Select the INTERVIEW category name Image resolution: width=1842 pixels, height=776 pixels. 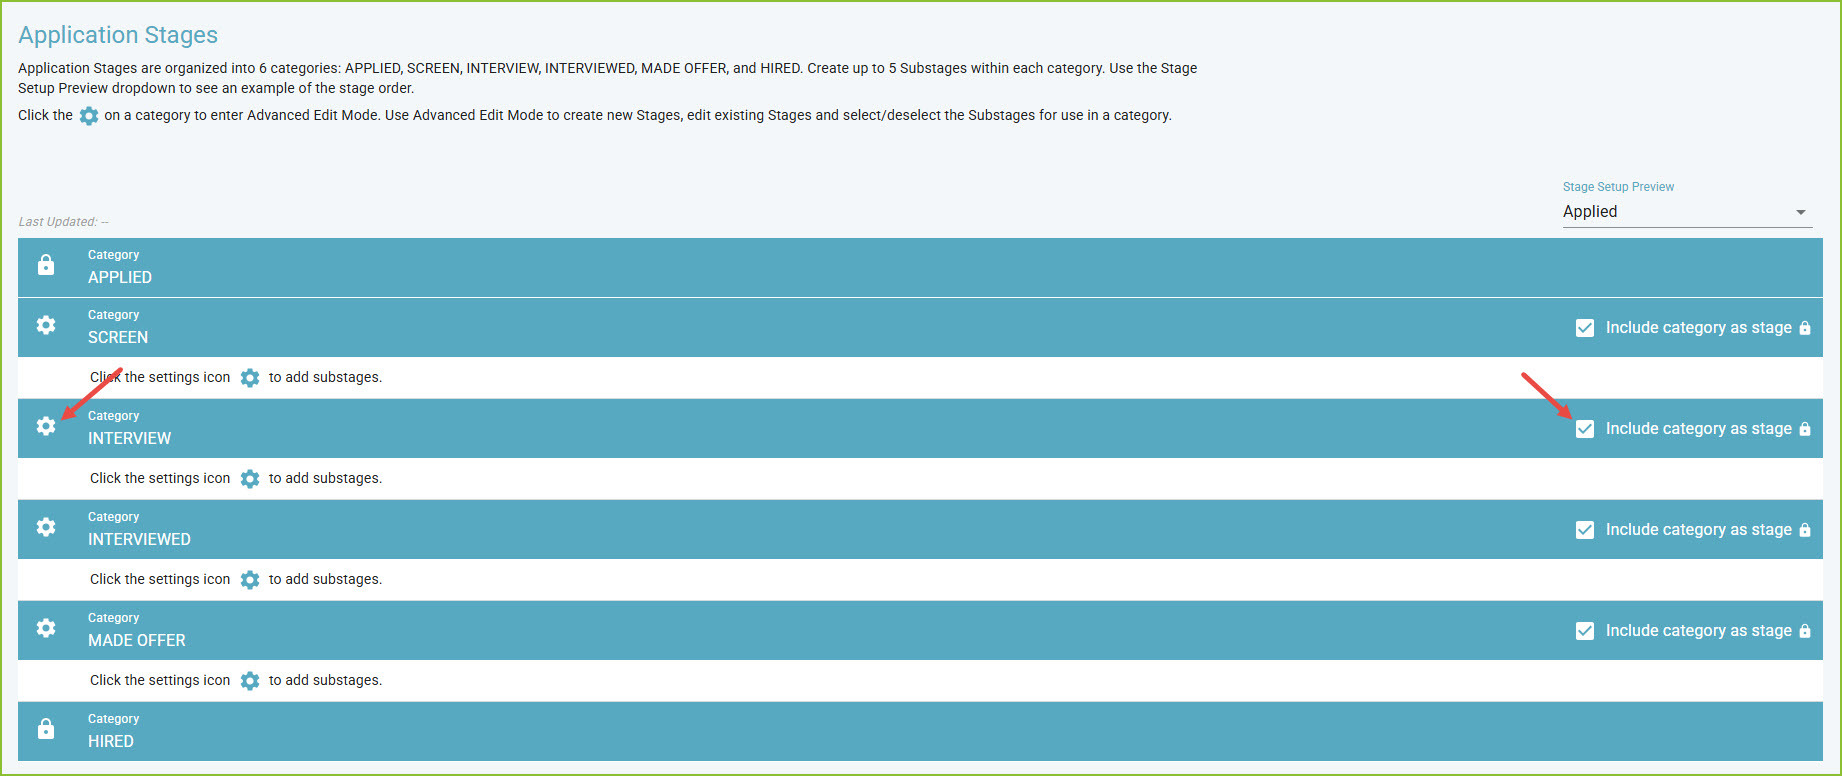click(129, 439)
